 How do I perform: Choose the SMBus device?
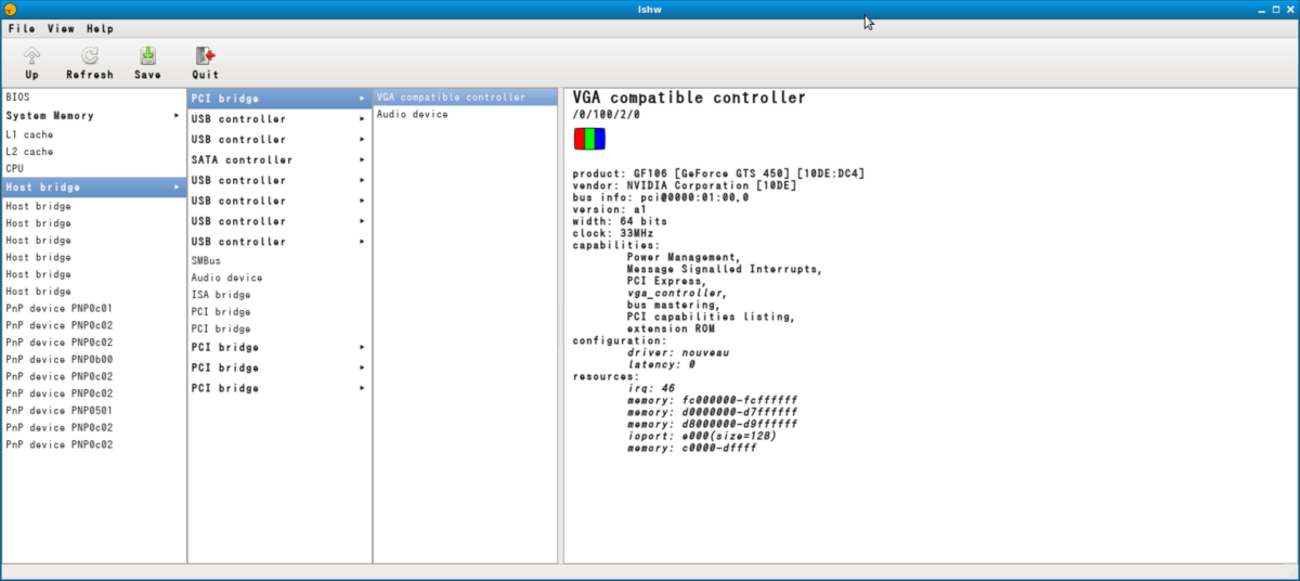click(x=206, y=261)
